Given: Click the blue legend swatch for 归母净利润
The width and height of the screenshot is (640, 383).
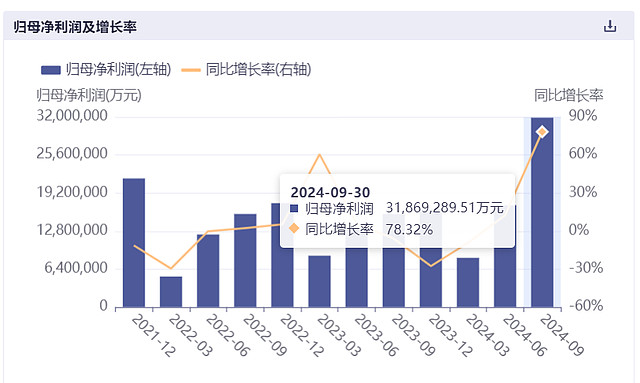Looking at the screenshot, I should (x=51, y=70).
